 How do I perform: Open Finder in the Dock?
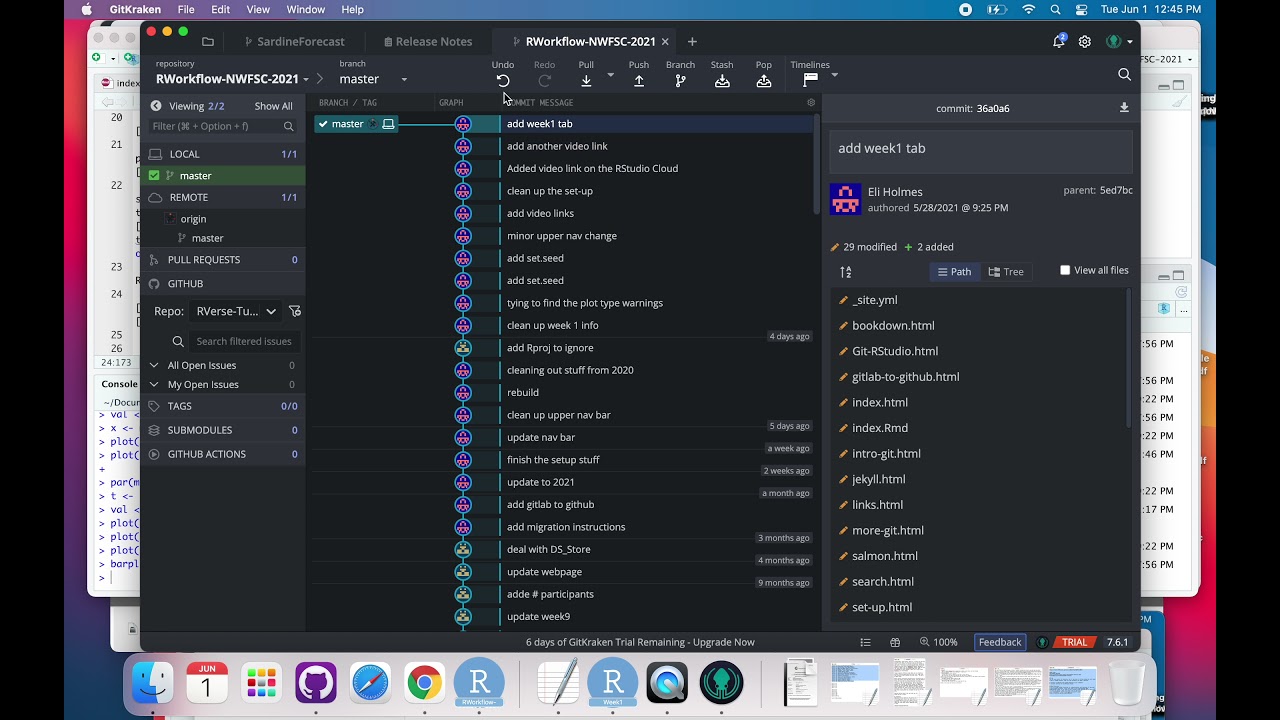(x=153, y=684)
